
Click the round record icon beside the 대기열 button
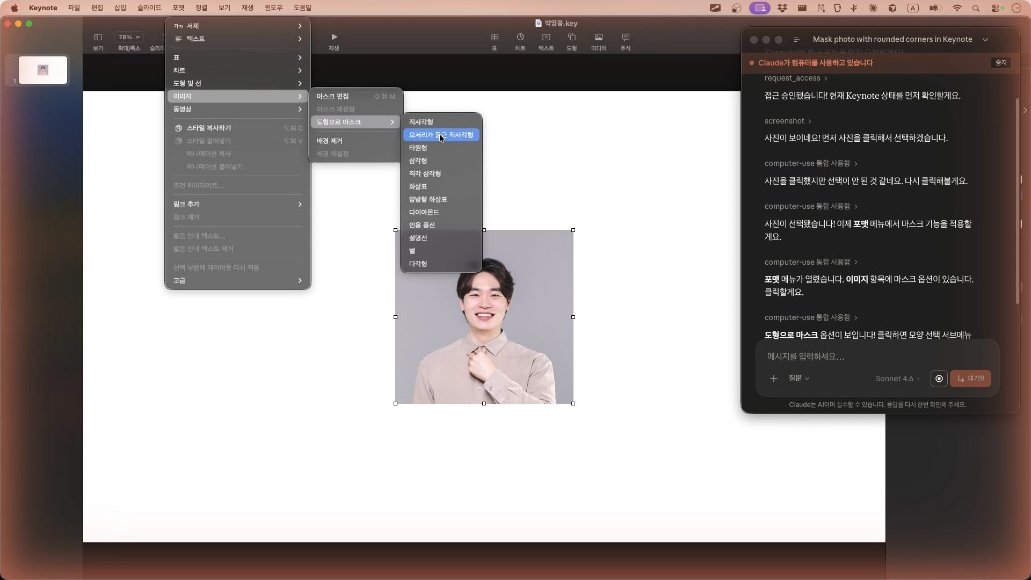[x=939, y=379]
